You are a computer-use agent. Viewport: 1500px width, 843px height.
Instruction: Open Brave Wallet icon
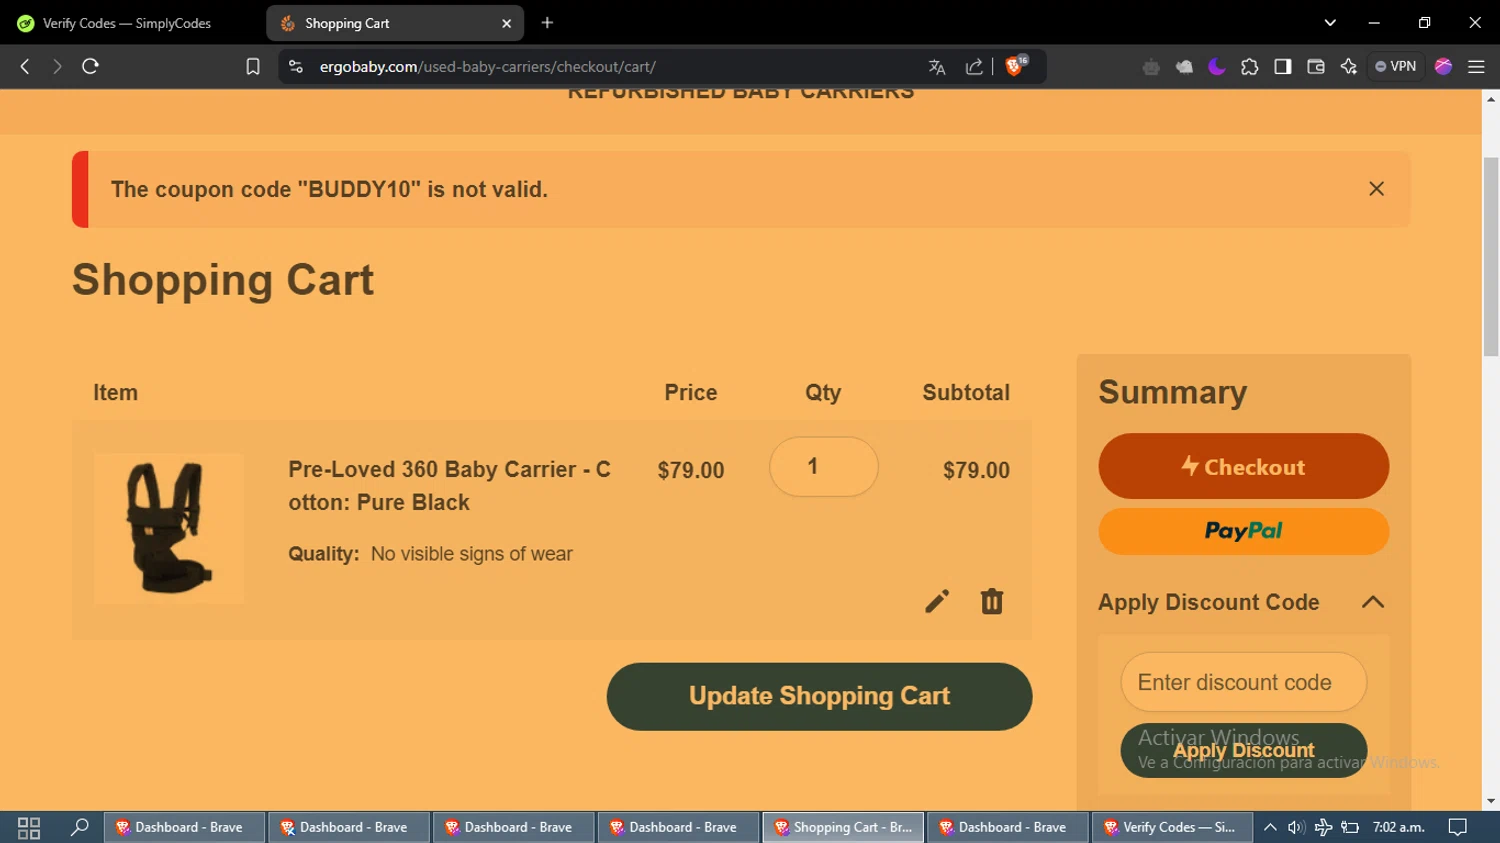pos(1316,67)
